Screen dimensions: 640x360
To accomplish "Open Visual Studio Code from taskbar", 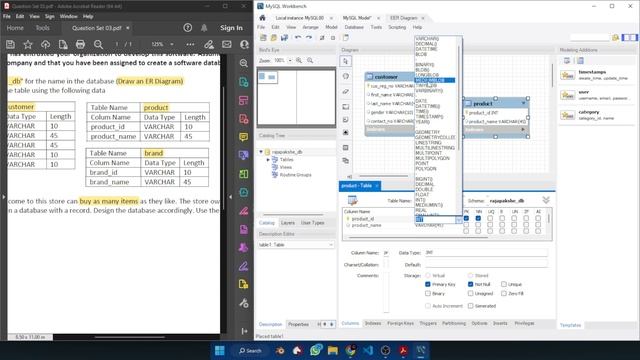I will 368,351.
